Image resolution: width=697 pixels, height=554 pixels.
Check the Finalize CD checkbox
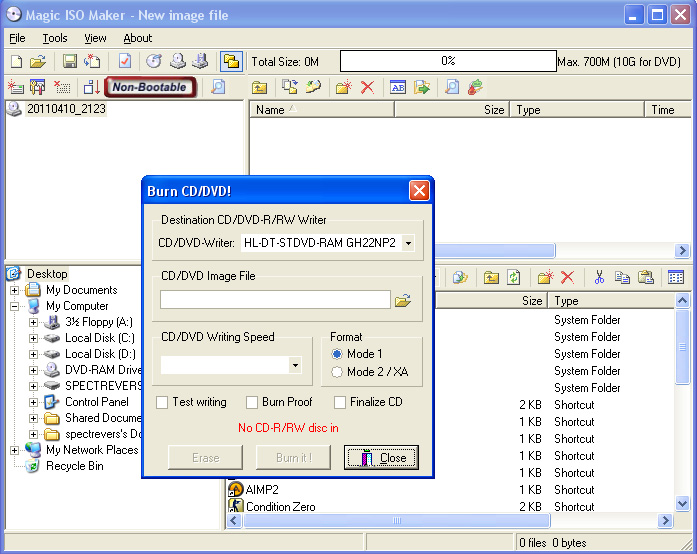[340, 402]
